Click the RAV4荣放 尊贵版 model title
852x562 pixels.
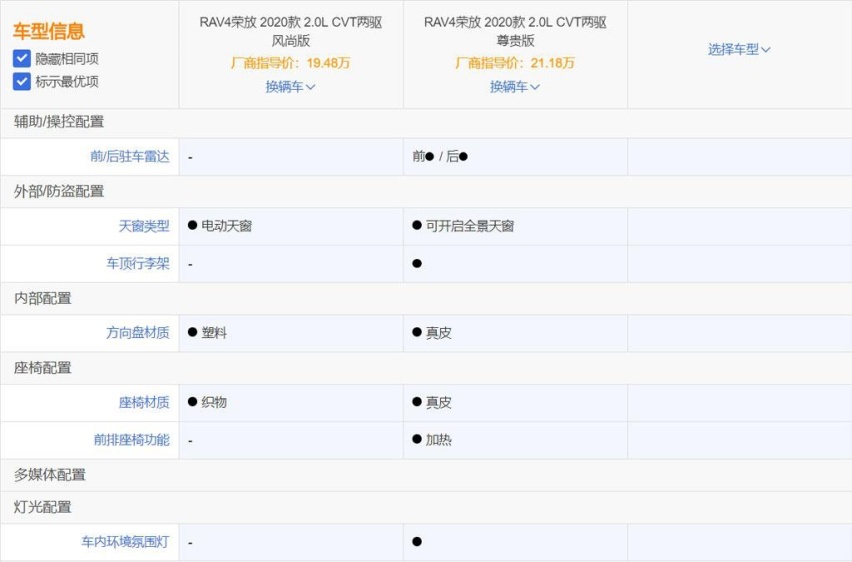click(x=515, y=31)
